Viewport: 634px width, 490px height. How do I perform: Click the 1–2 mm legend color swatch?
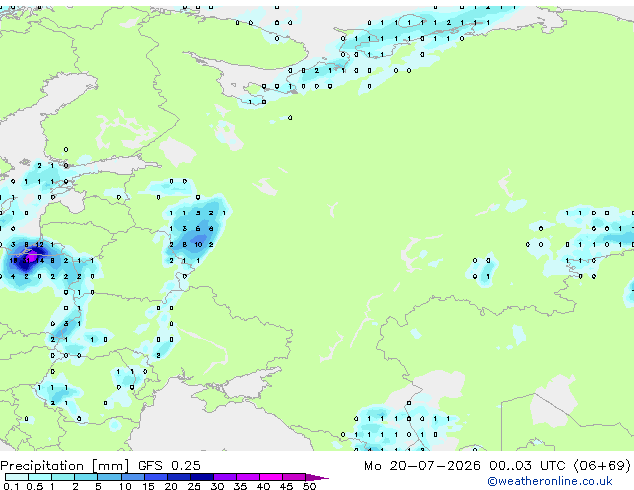[63, 477]
